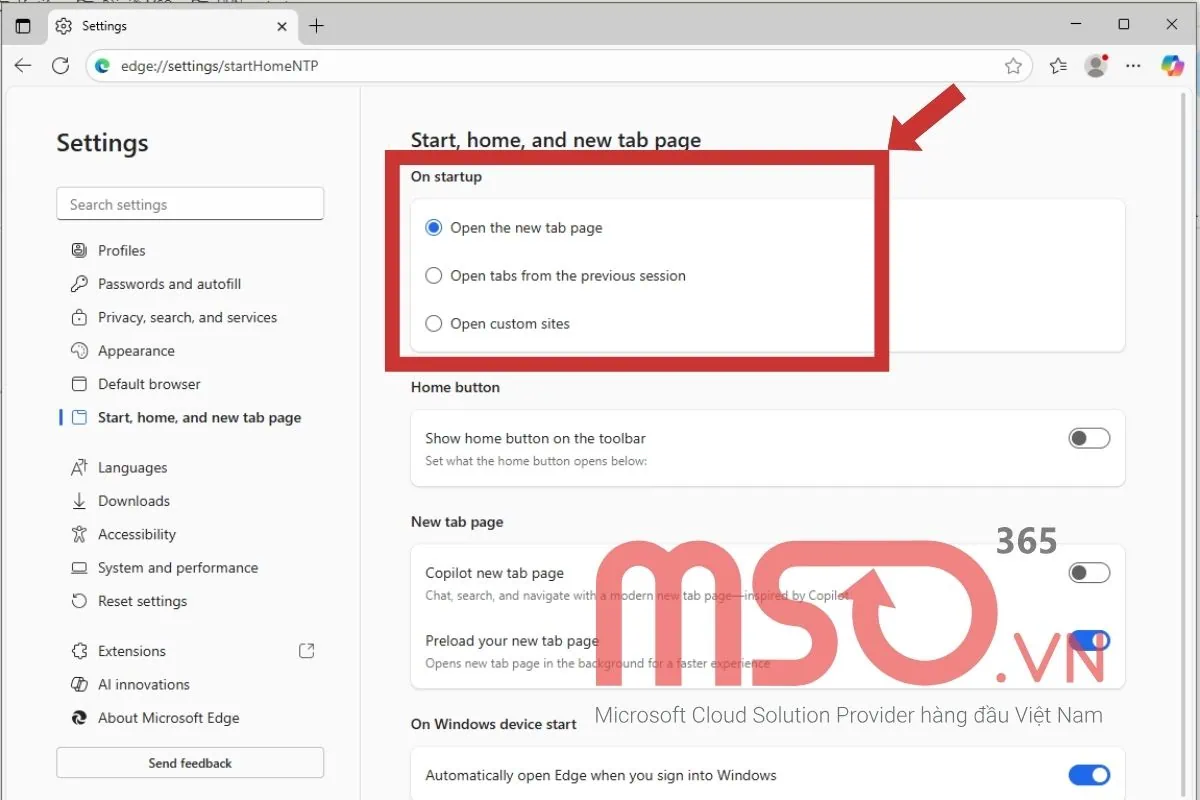Screen dimensions: 1200x800
Task: Select Open tabs from the previous session
Action: pyautogui.click(x=433, y=275)
